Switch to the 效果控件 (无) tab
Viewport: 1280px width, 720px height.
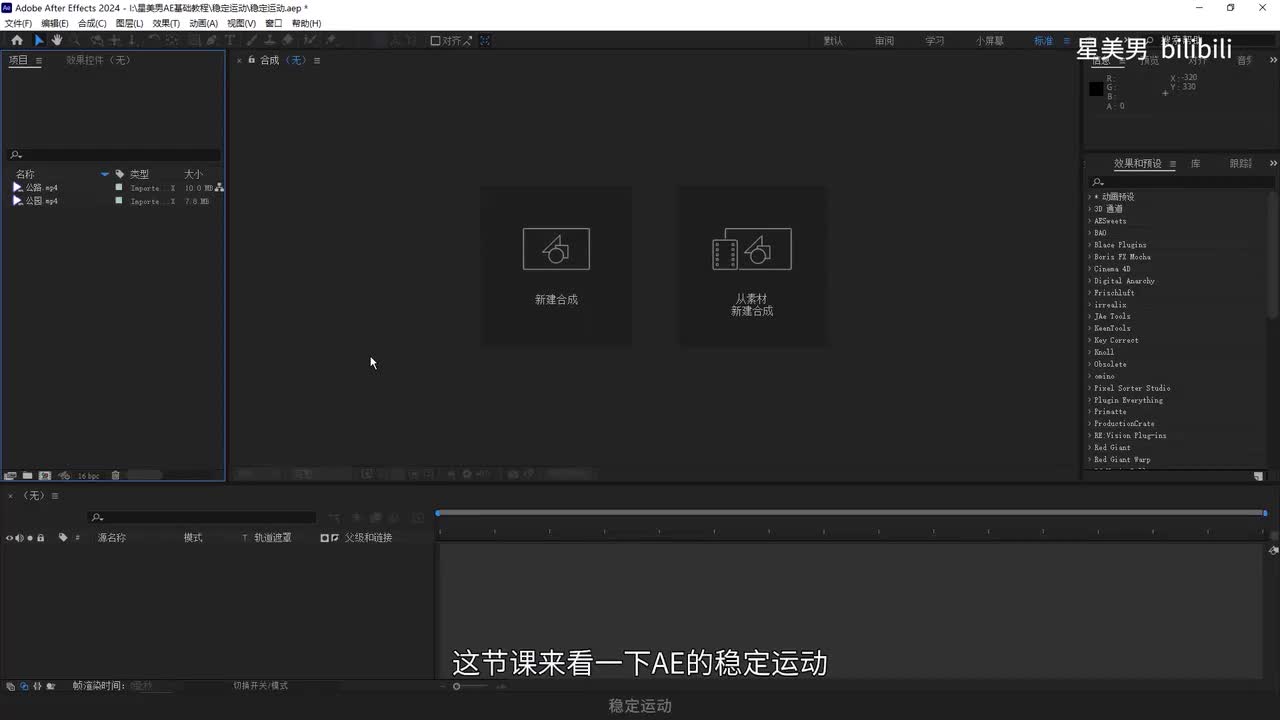tap(98, 60)
